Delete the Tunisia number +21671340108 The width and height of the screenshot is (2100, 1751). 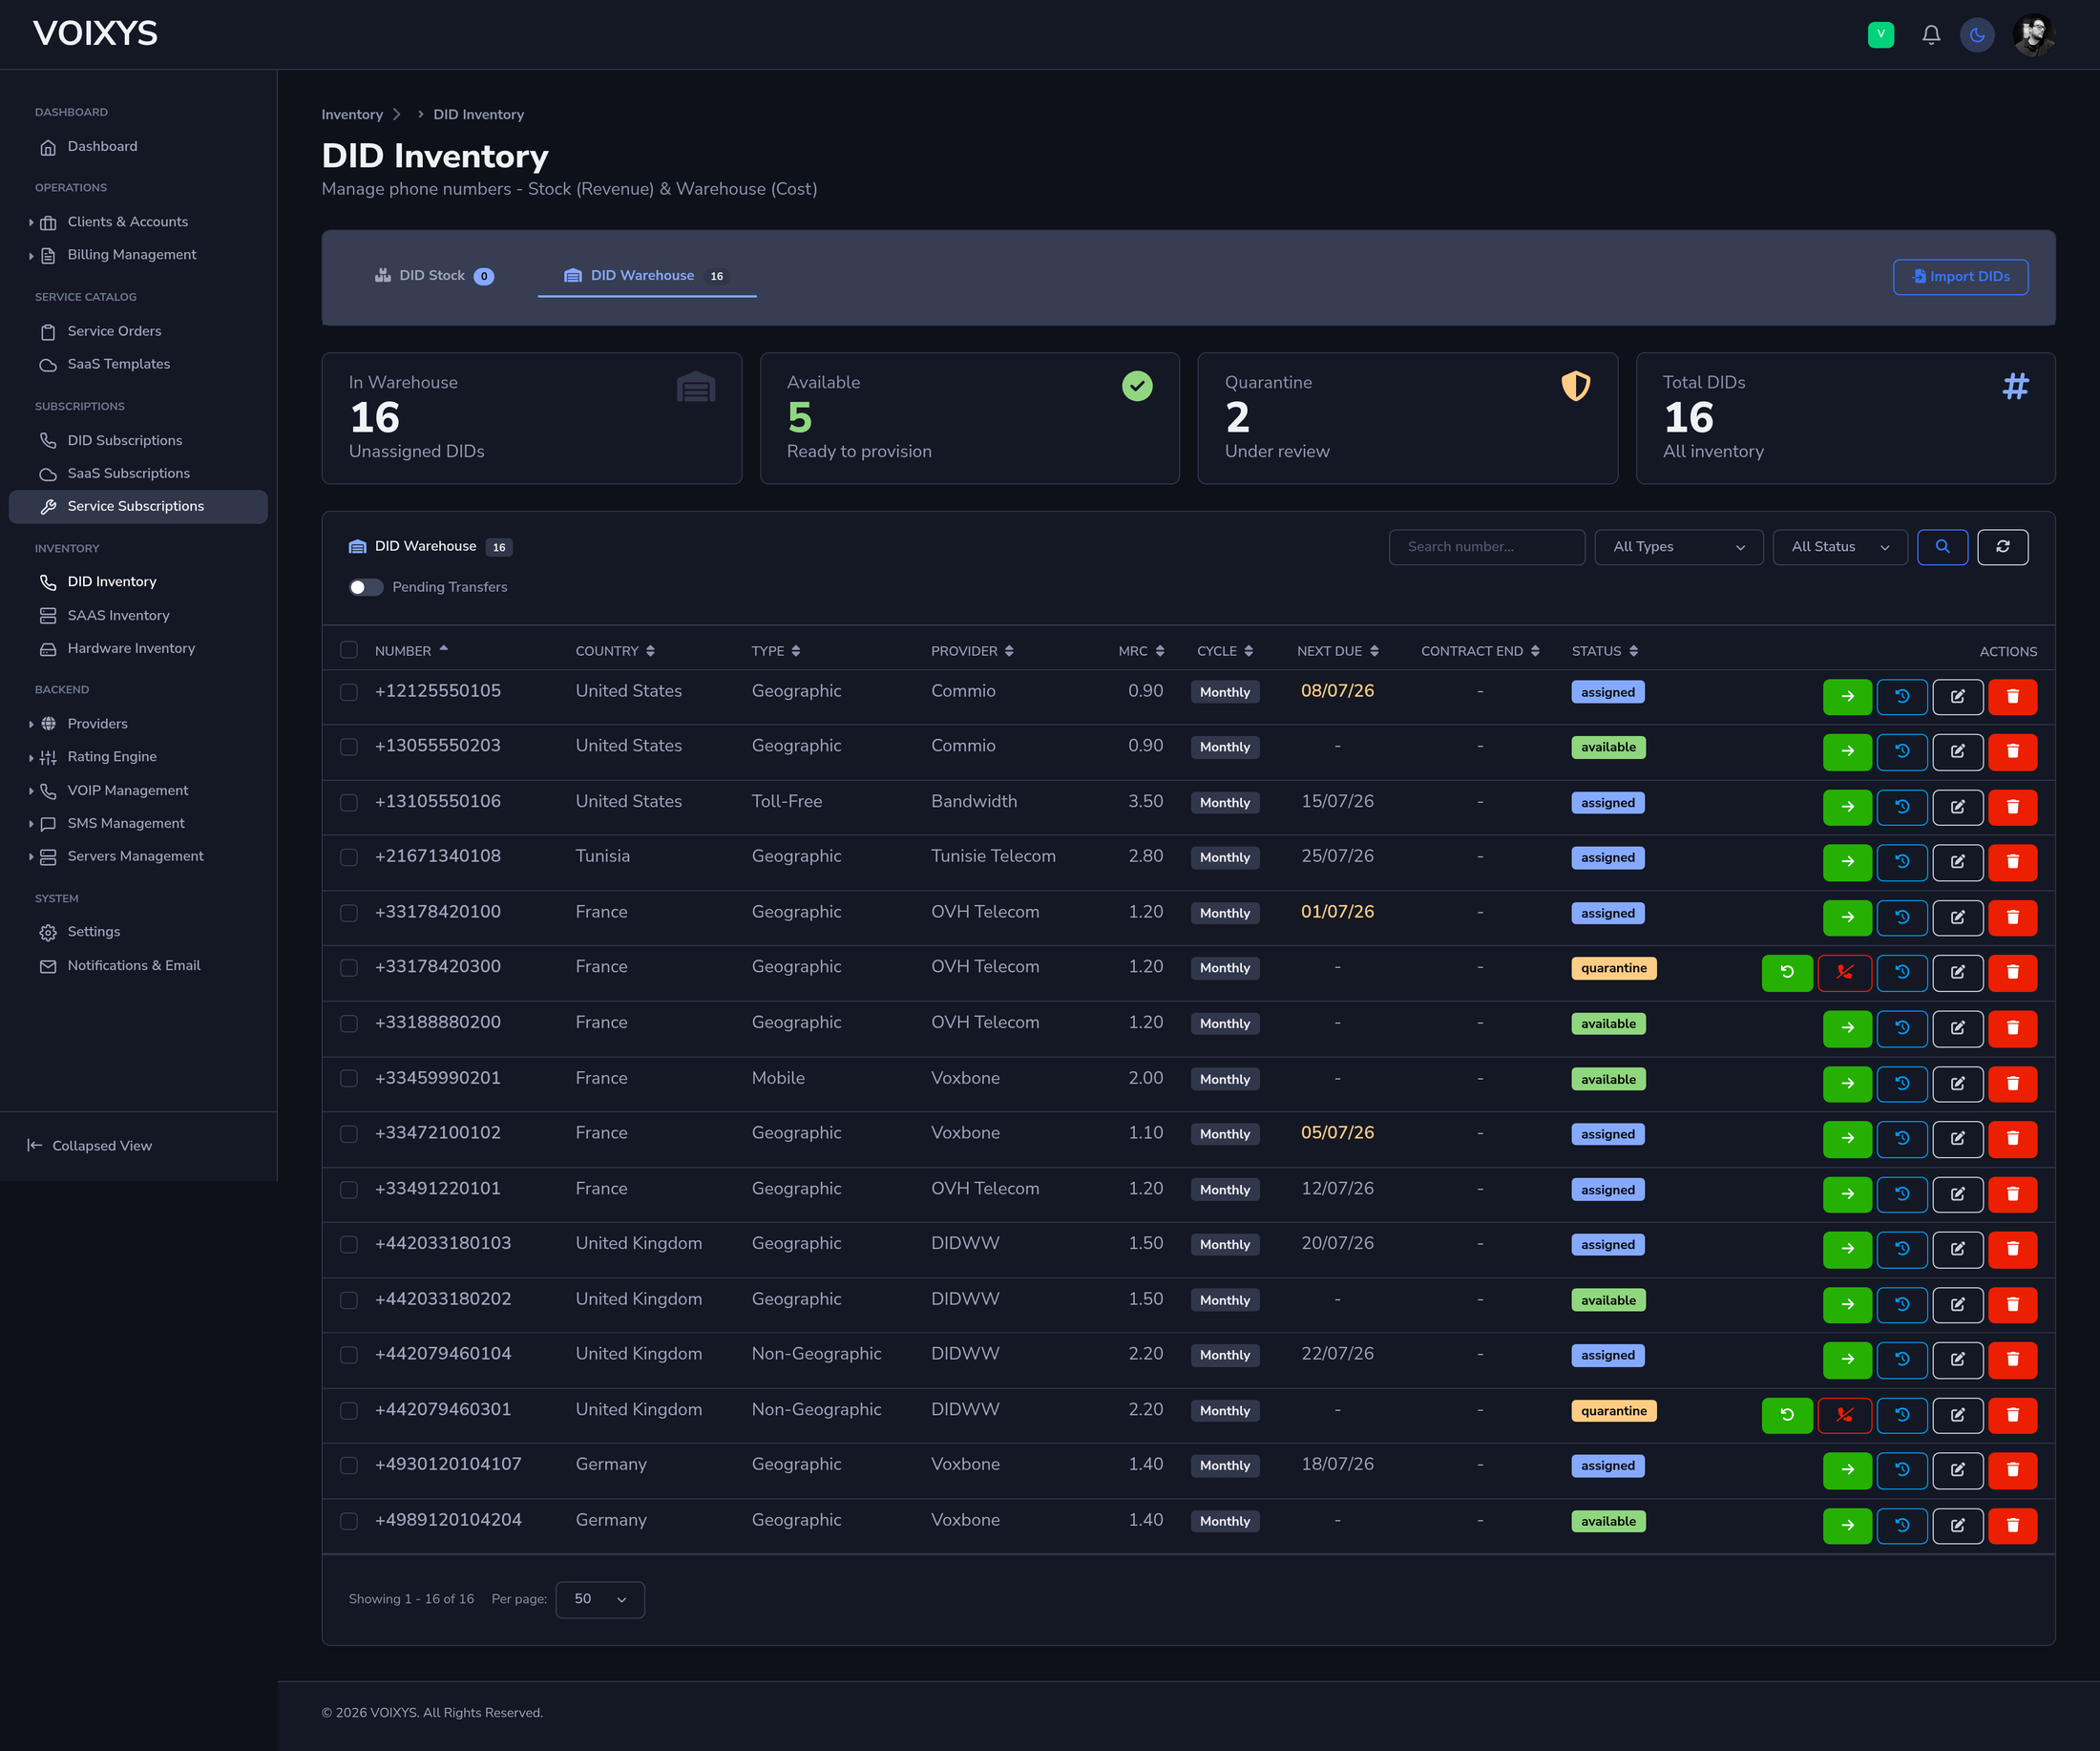[2012, 862]
